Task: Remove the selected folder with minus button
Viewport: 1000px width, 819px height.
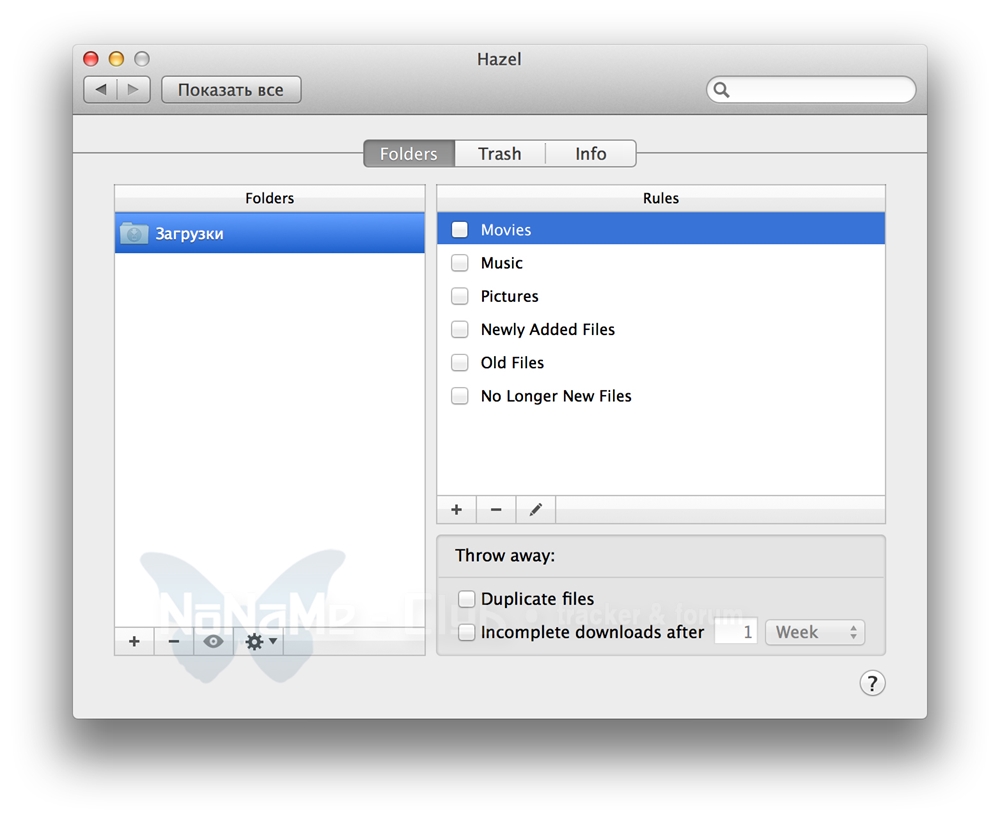Action: coord(173,641)
